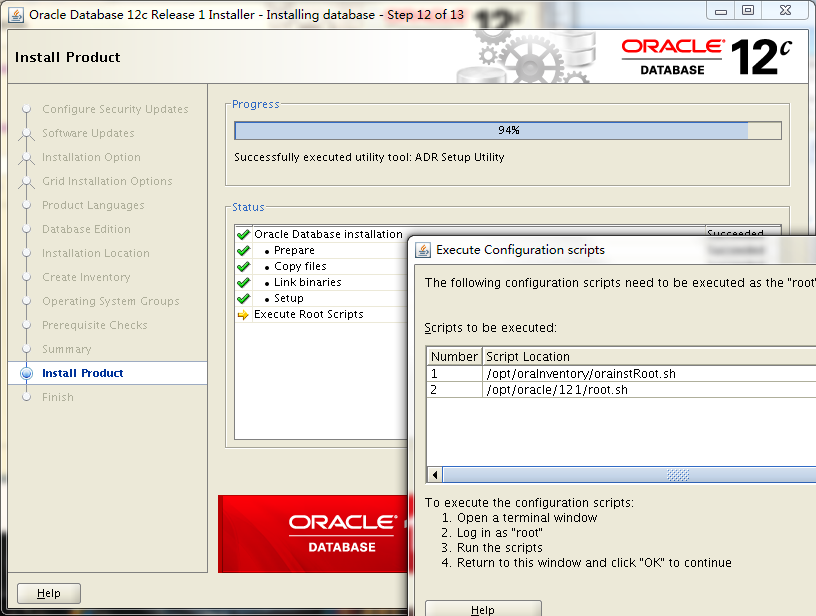Click the green checkmark beside "Prepare"
Image resolution: width=816 pixels, height=616 pixels.
pyautogui.click(x=243, y=253)
